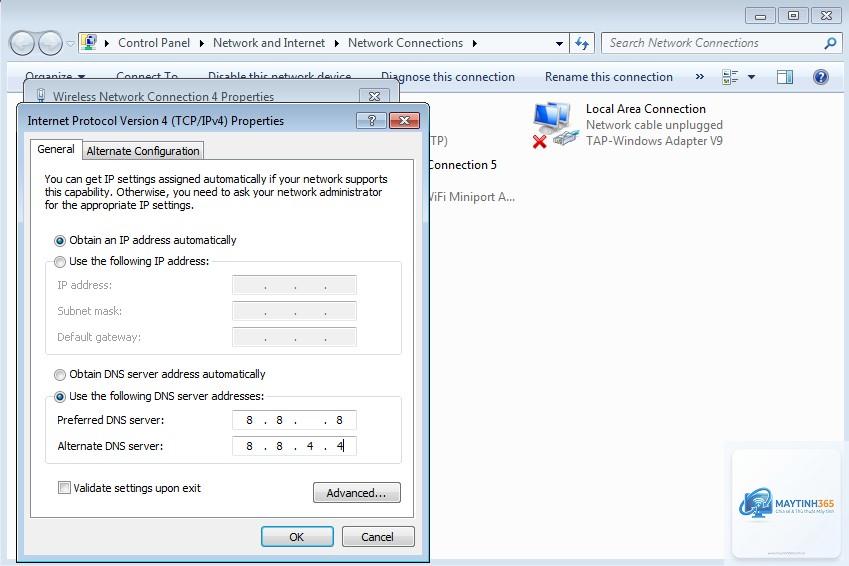
Task: Maximize the Network Connections window
Action: click(x=793, y=16)
